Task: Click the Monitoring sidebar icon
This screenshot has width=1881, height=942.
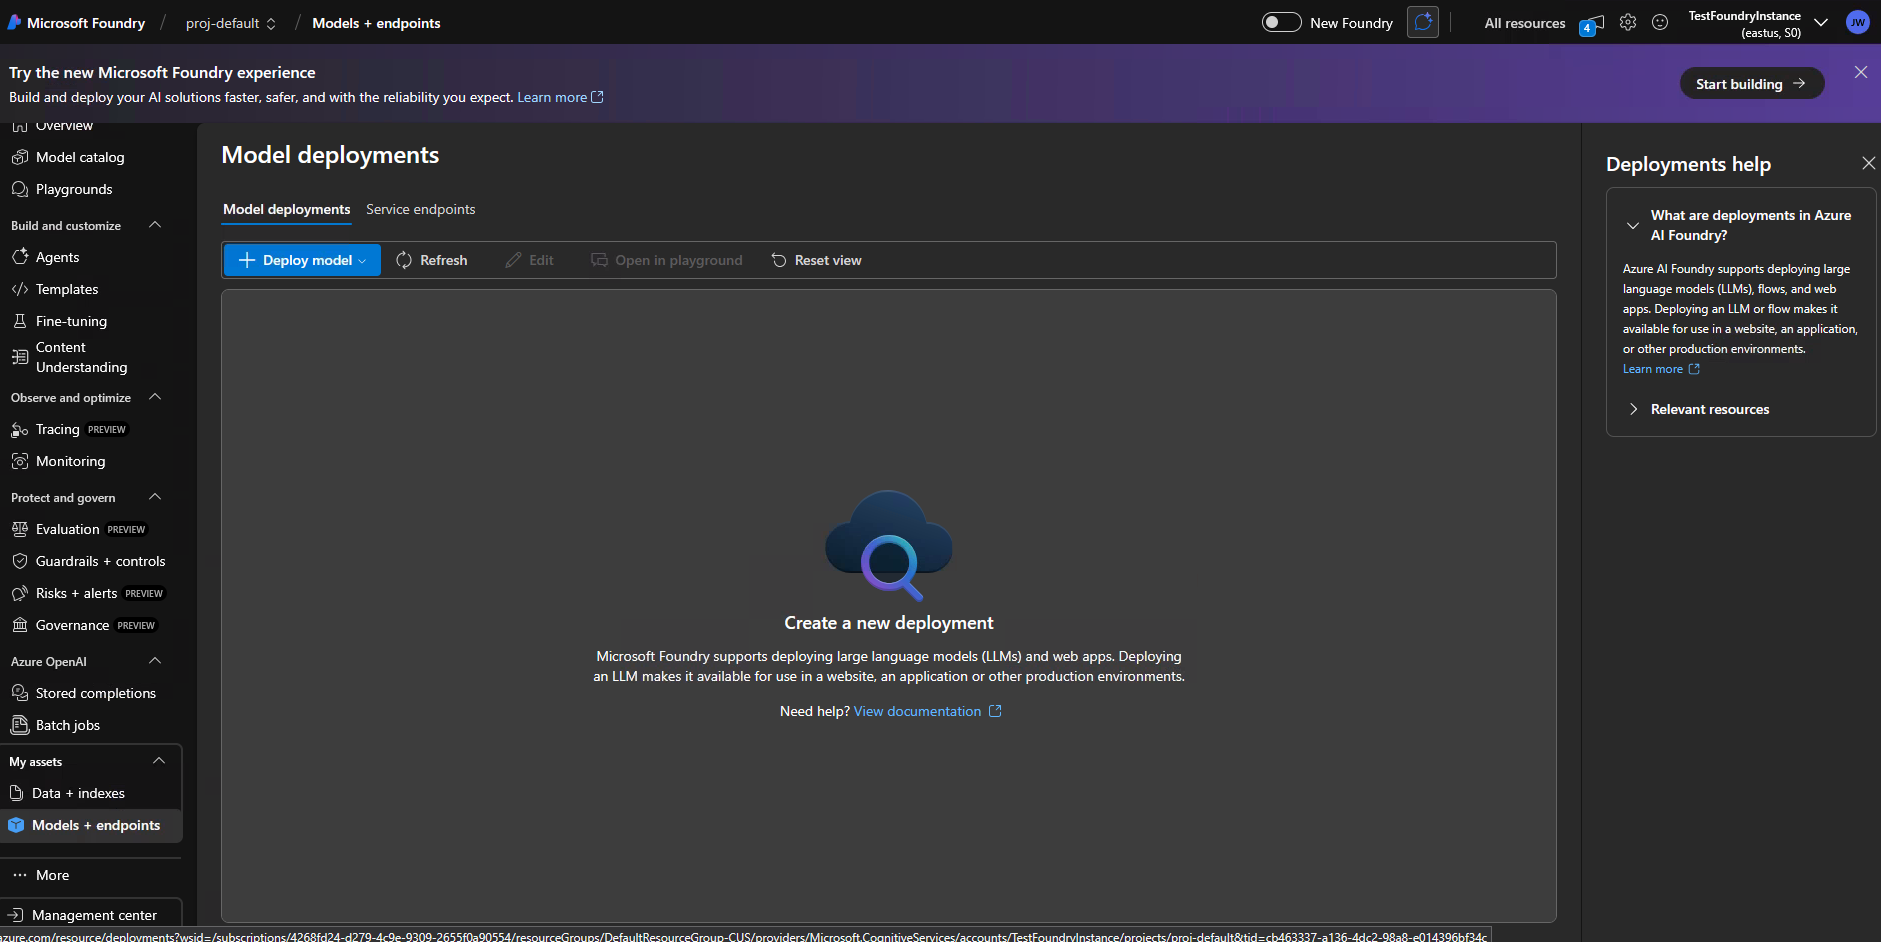Action: coord(20,461)
